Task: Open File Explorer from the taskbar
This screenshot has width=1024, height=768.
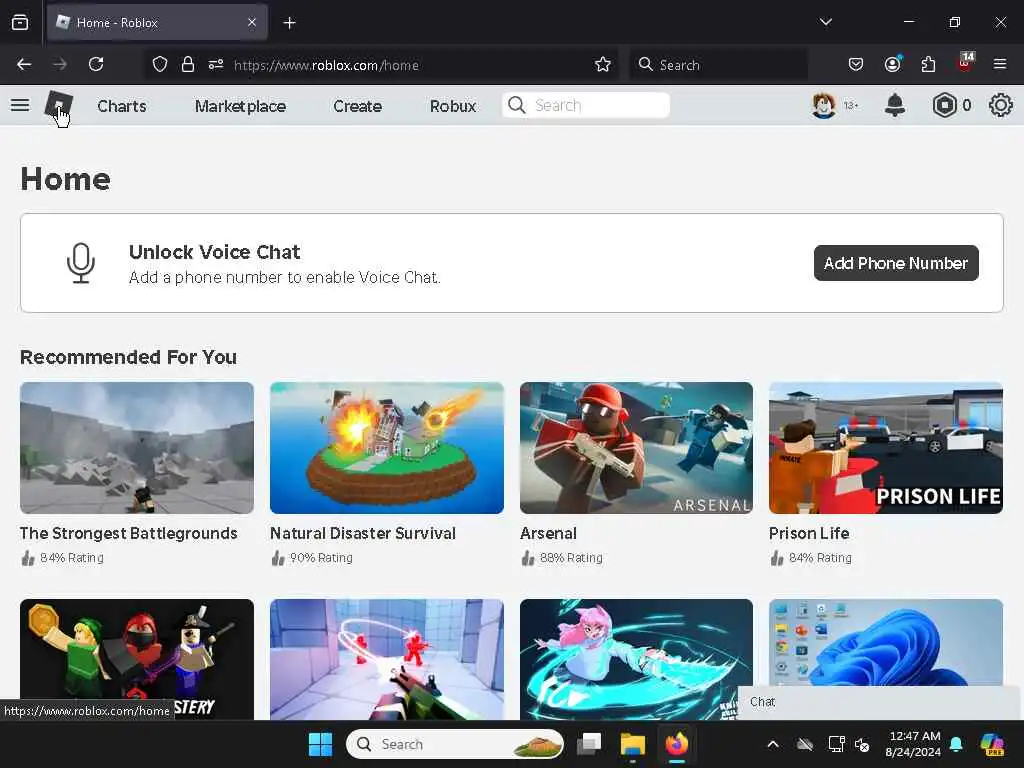Action: (x=632, y=744)
